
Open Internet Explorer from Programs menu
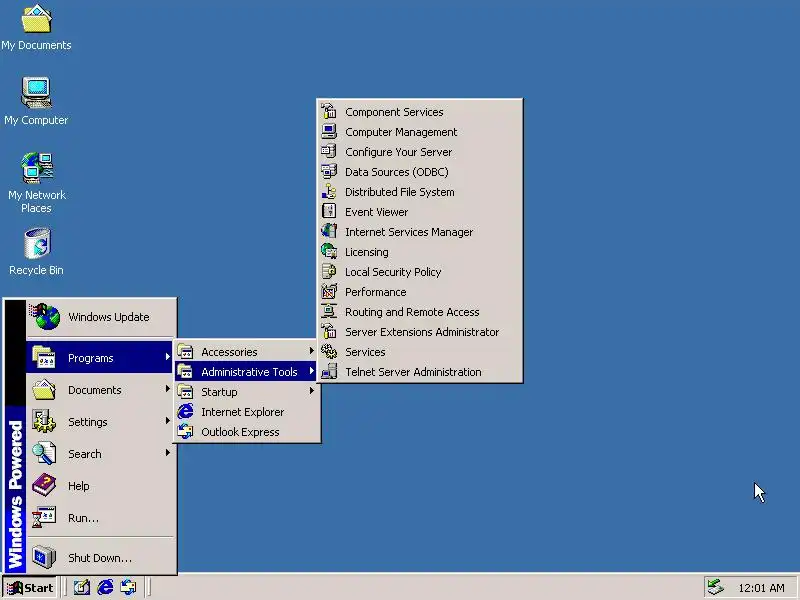click(x=247, y=412)
